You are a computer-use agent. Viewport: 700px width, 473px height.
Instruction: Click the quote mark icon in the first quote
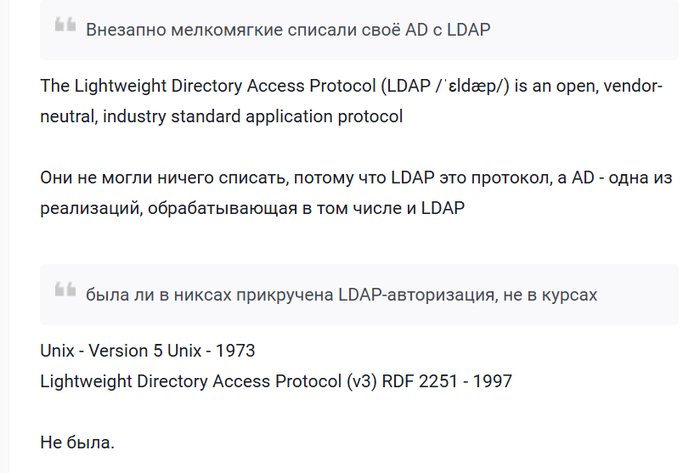[x=65, y=27]
